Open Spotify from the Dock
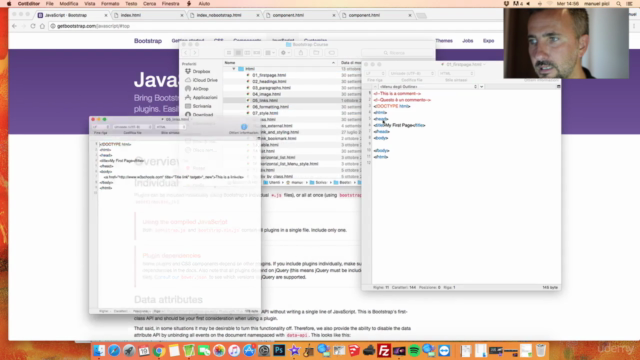Screen dimensions: 640x360 414,351
